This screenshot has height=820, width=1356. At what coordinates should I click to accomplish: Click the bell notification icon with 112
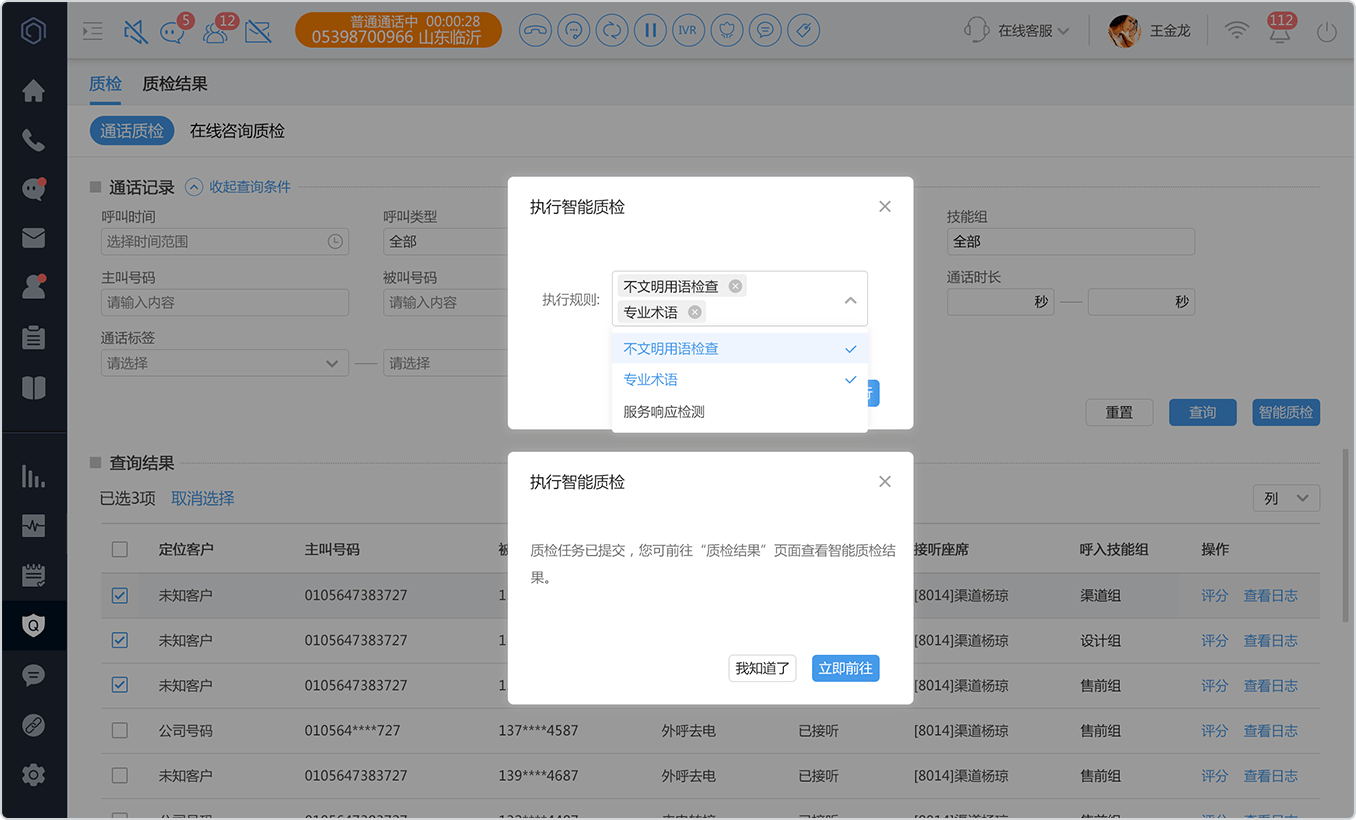pyautogui.click(x=1278, y=31)
